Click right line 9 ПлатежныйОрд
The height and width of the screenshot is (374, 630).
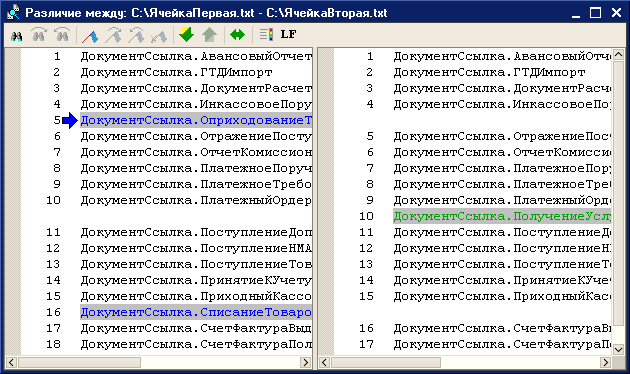point(502,200)
